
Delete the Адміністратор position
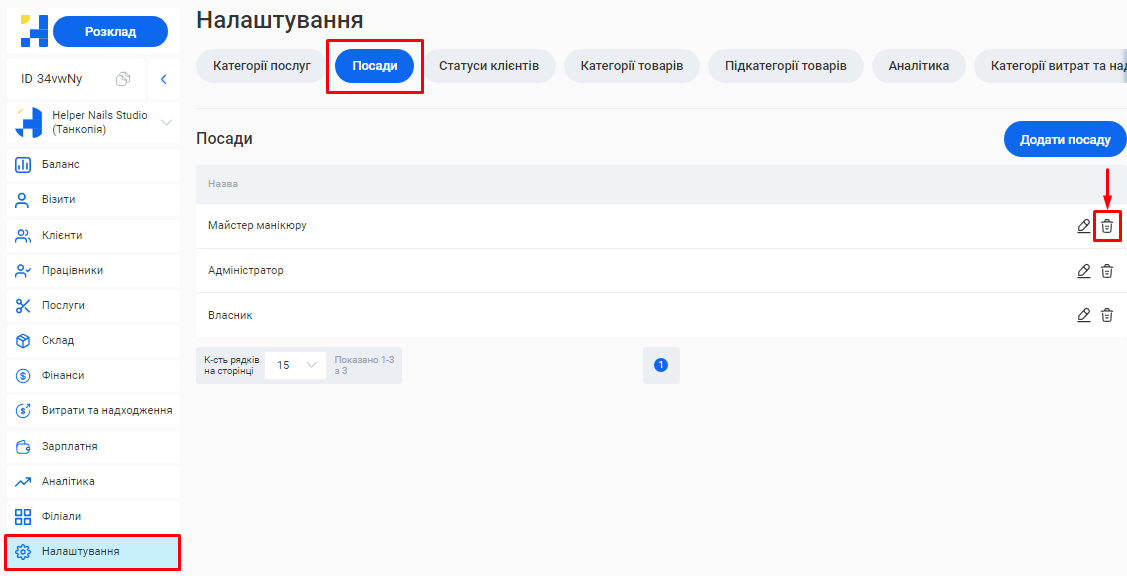pos(1107,271)
